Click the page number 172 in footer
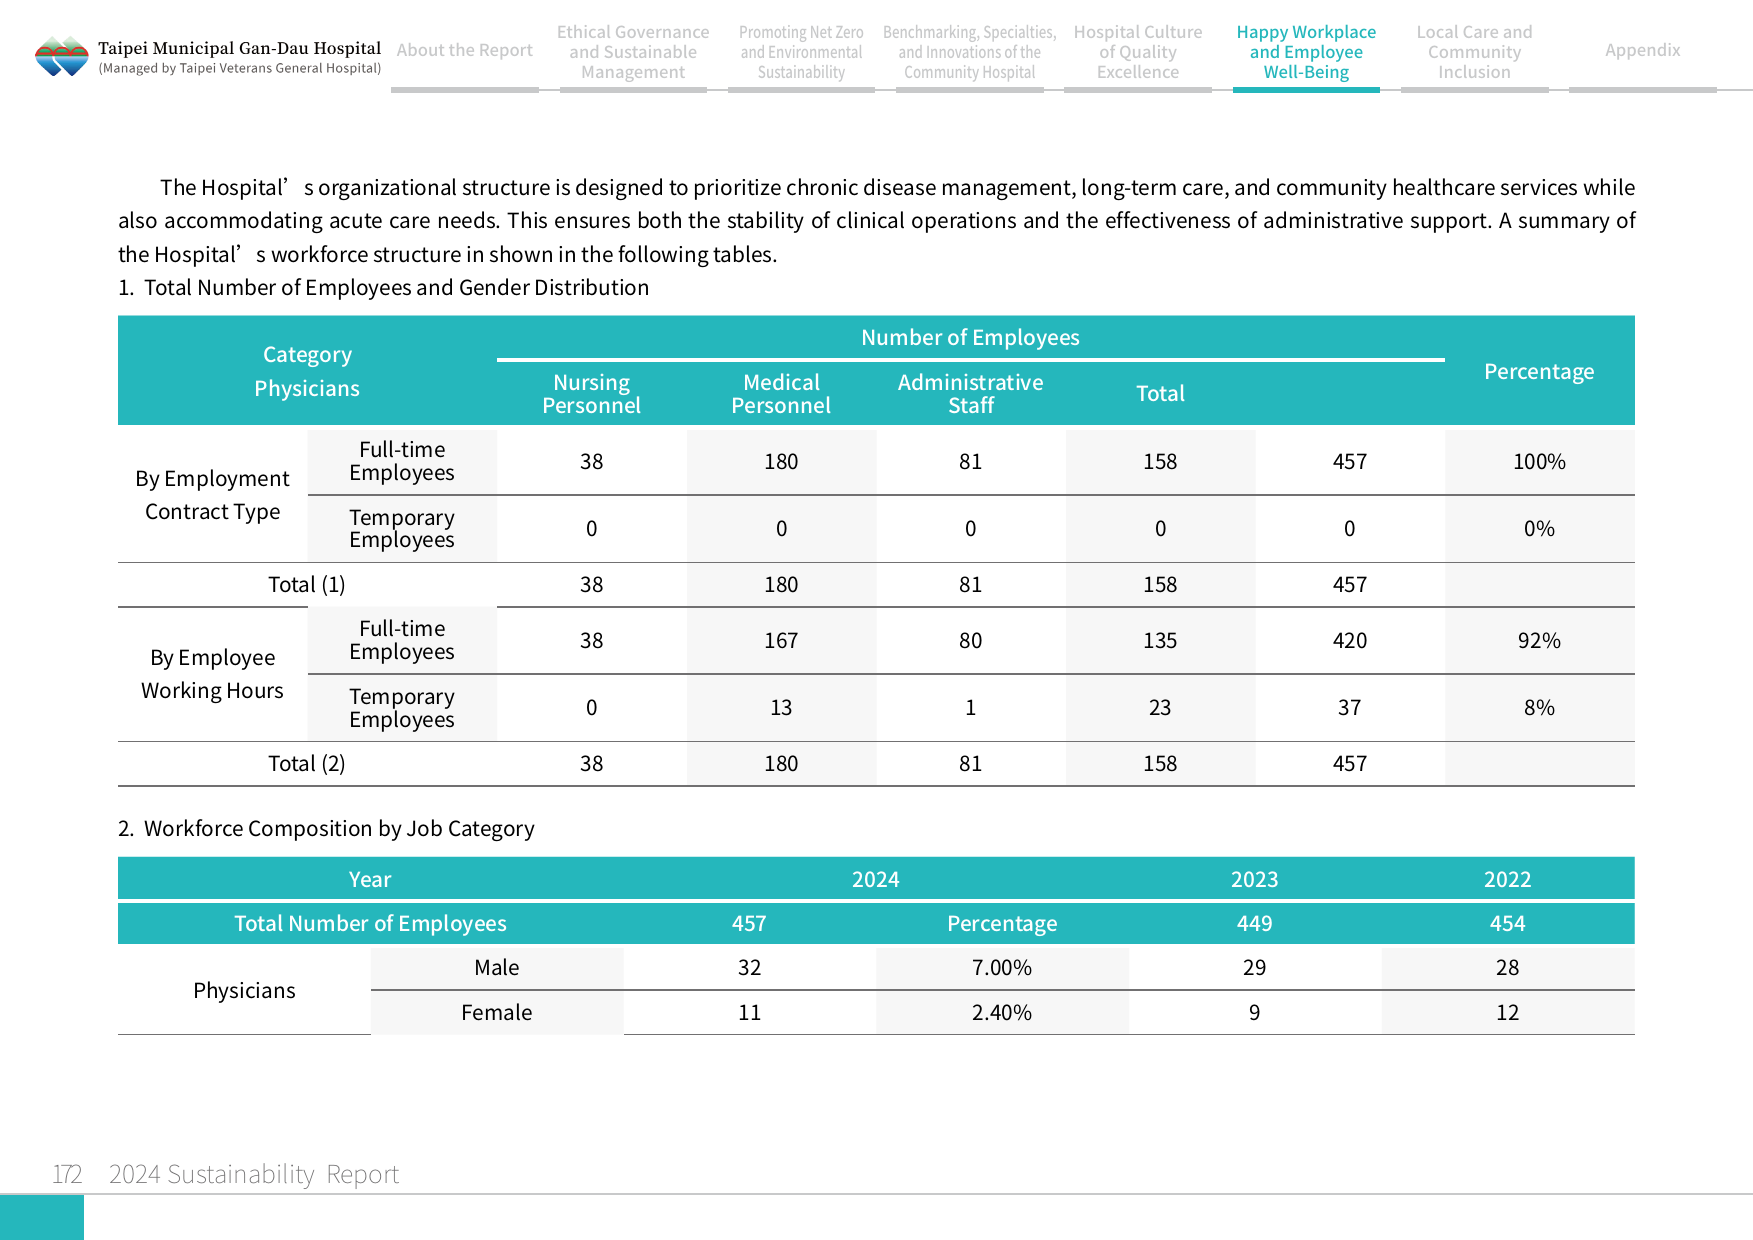 pos(67,1174)
